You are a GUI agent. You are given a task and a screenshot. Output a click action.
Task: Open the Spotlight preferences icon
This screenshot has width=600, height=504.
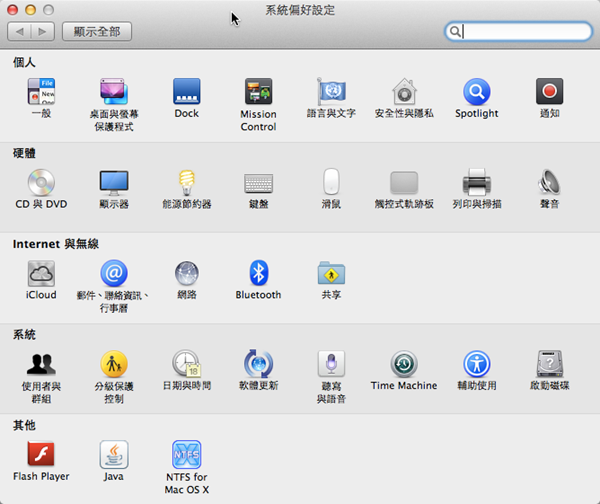pyautogui.click(x=476, y=92)
